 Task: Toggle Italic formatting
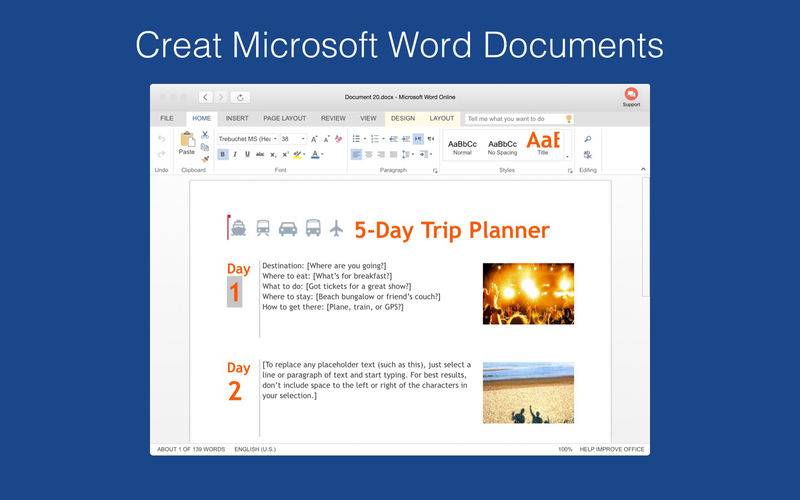[235, 154]
